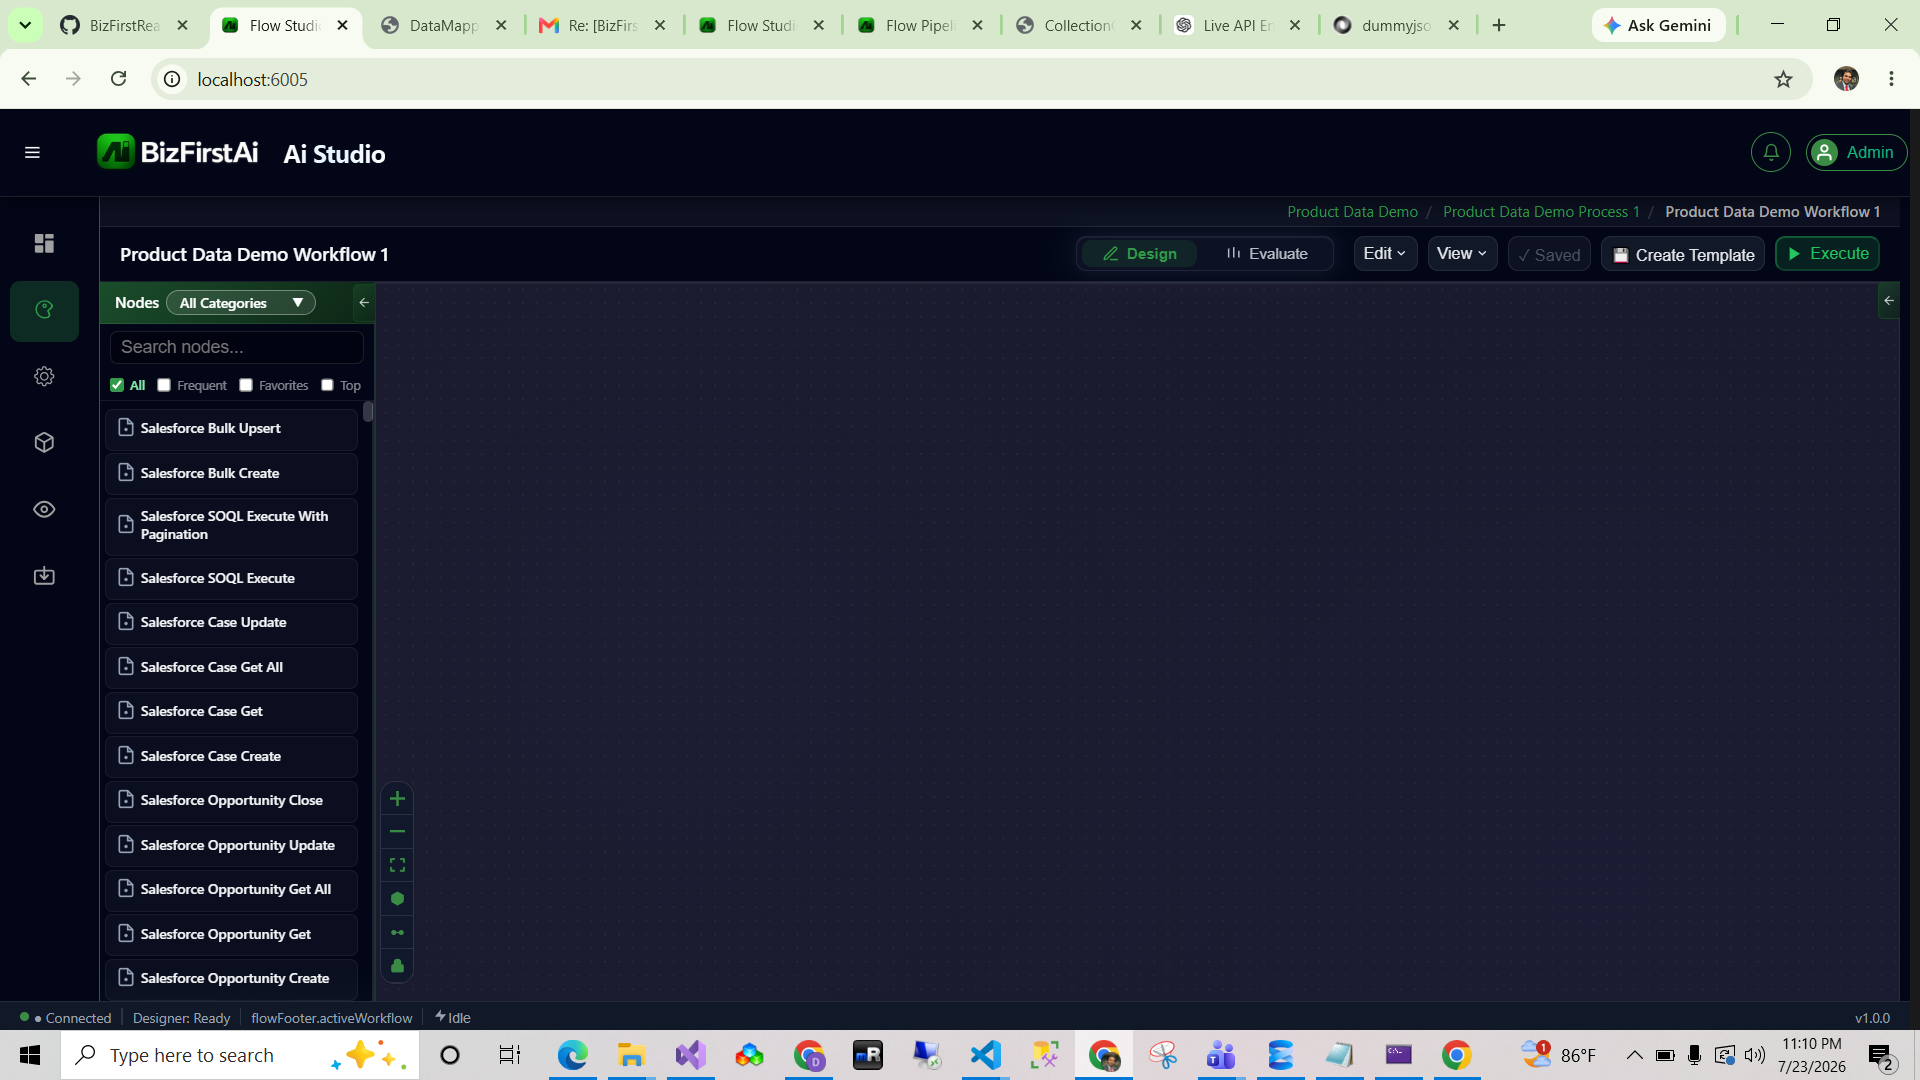The height and width of the screenshot is (1080, 1920).
Task: Open the download inbox sidebar icon
Action: [44, 575]
